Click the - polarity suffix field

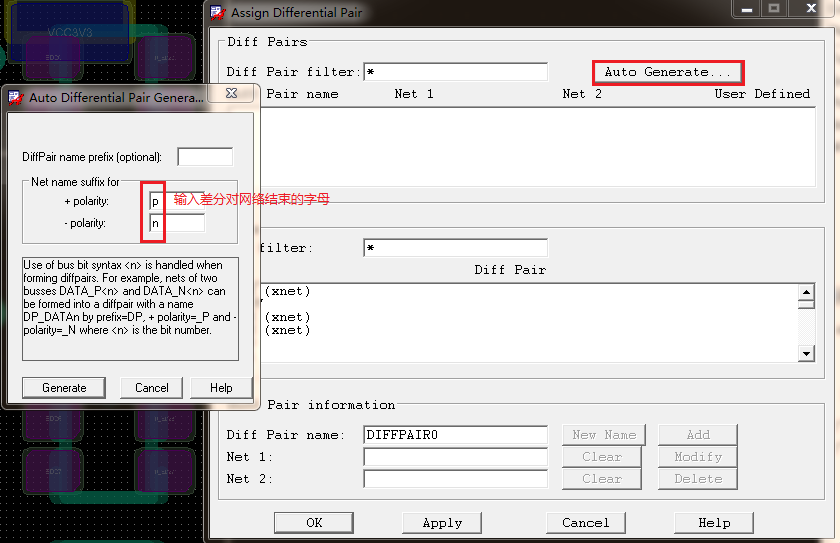(x=177, y=223)
